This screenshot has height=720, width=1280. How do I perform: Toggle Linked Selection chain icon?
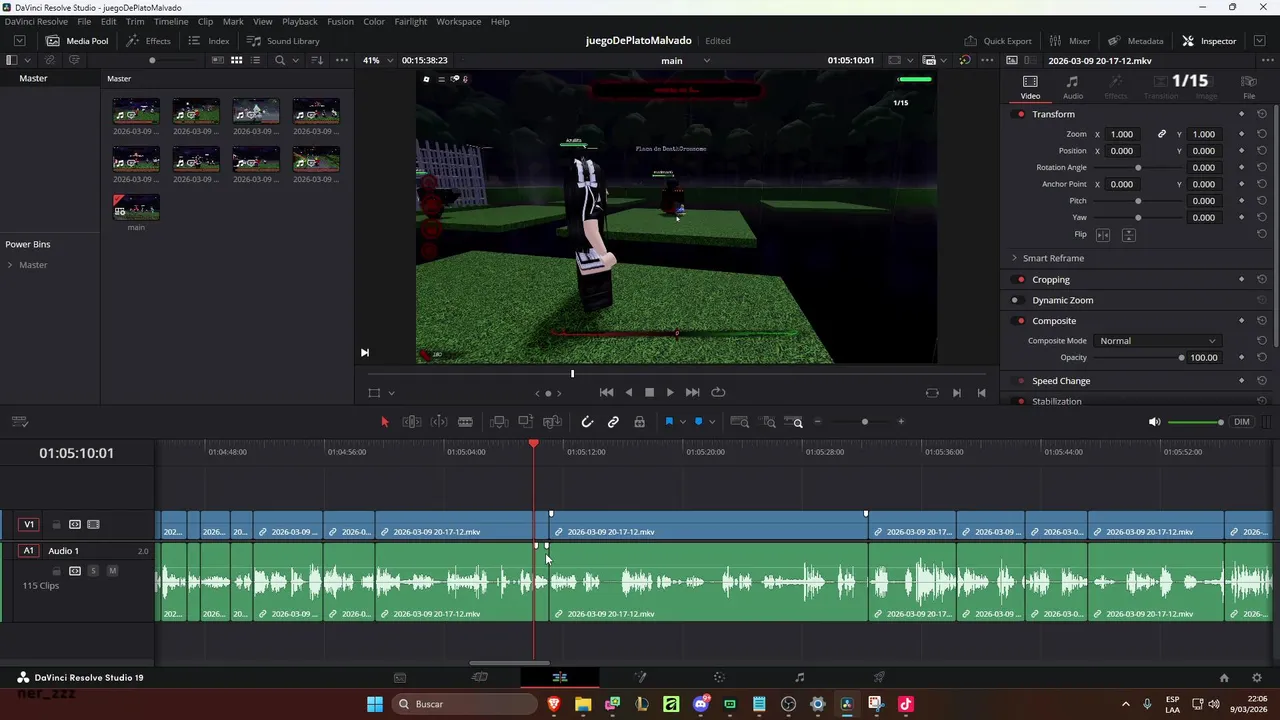613,422
